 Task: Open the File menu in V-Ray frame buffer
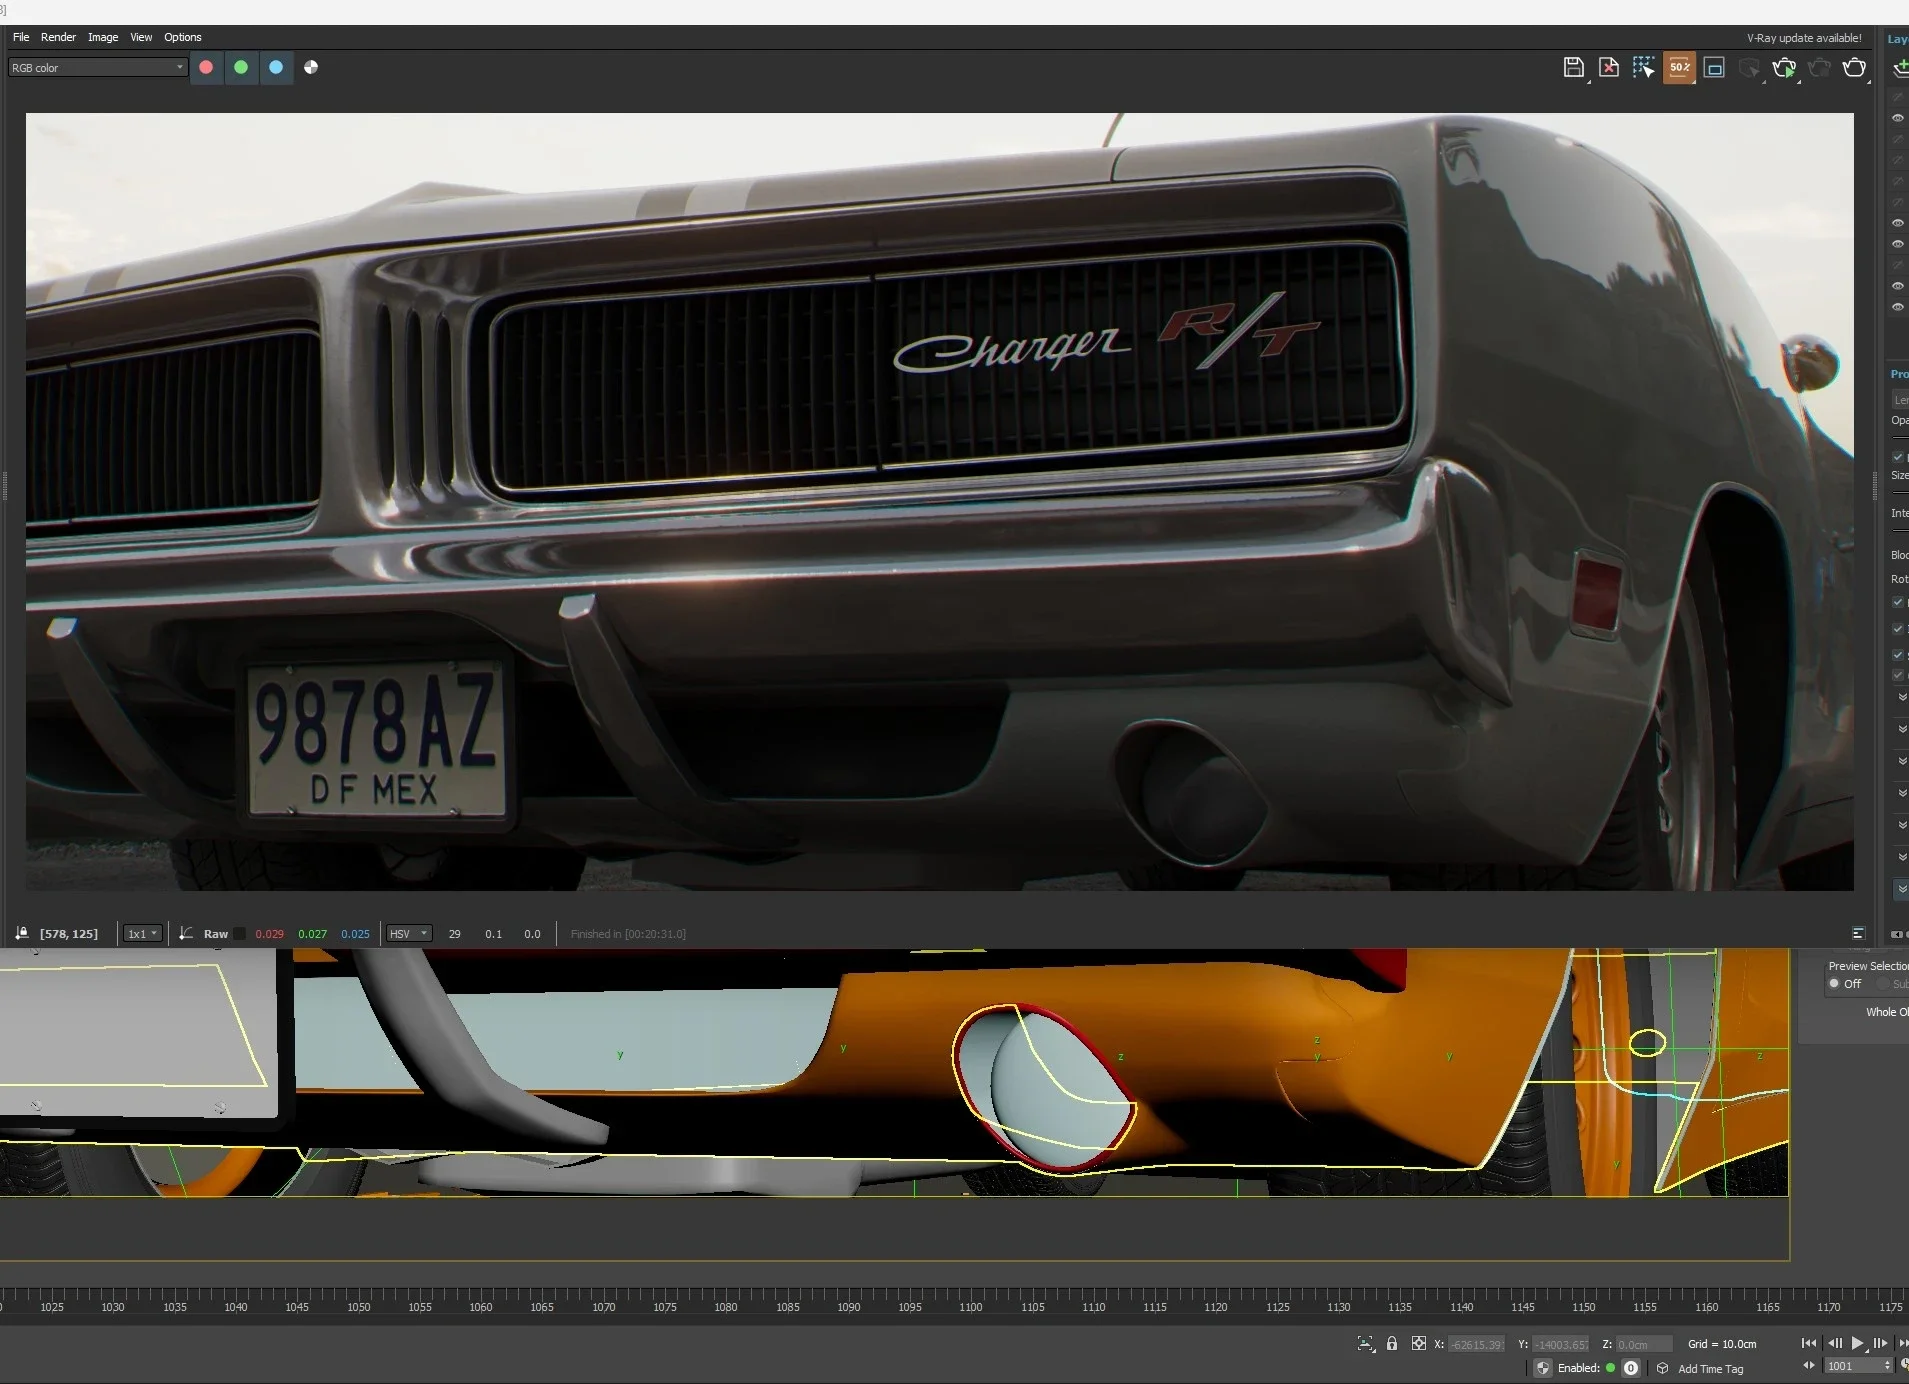click(x=20, y=37)
